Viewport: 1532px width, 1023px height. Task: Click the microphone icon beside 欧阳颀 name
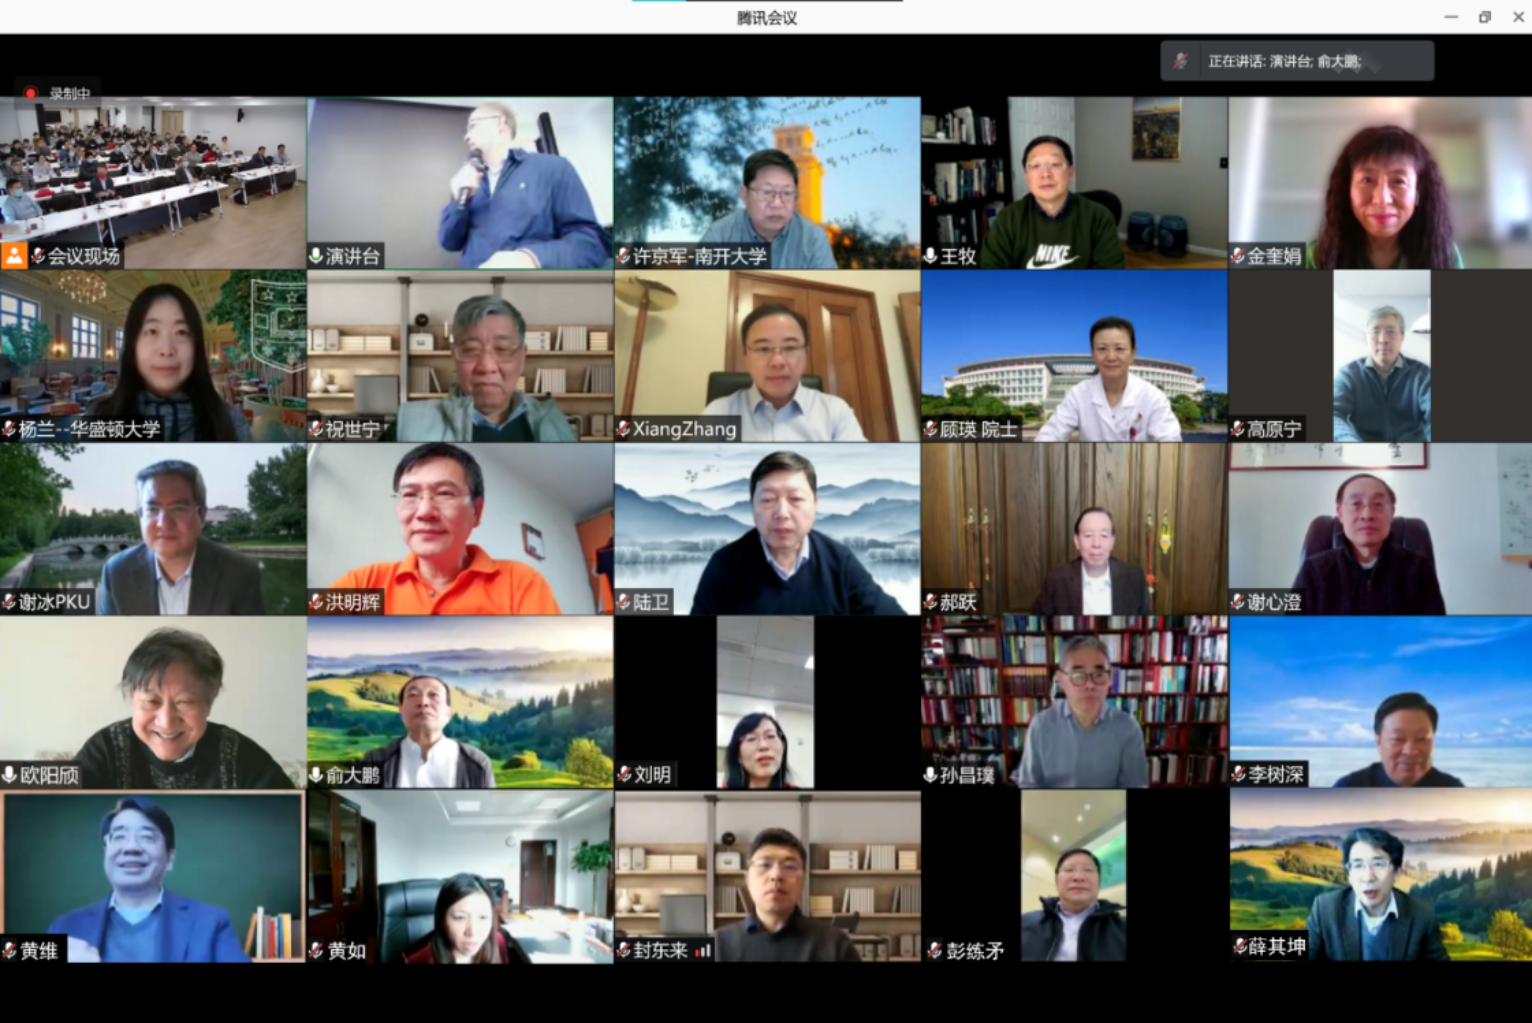[x=9, y=774]
